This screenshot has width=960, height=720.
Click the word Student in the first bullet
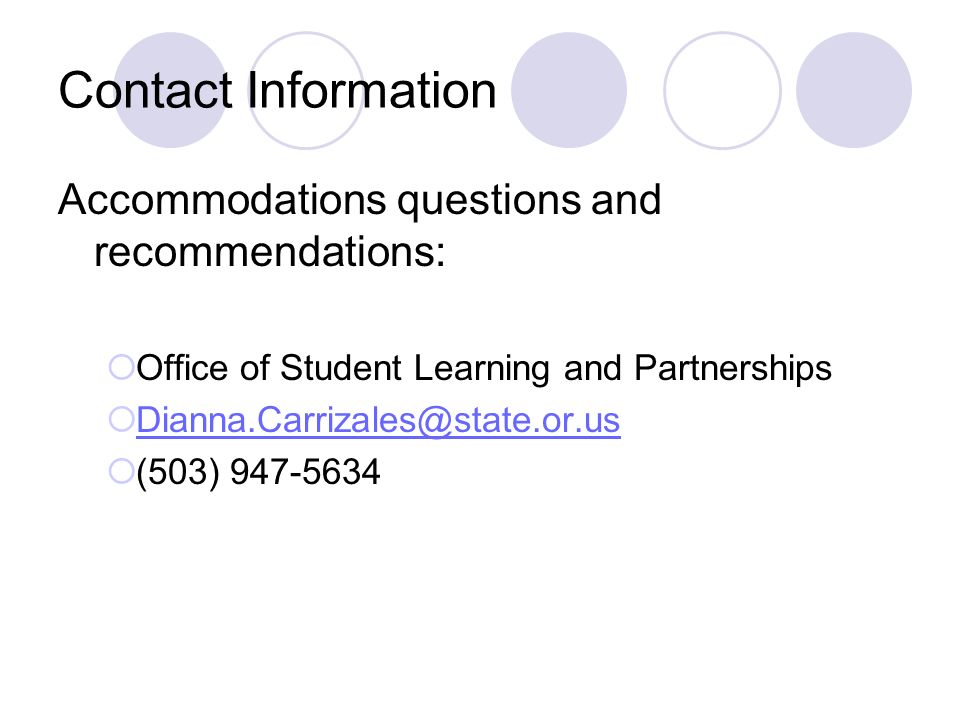click(x=340, y=368)
